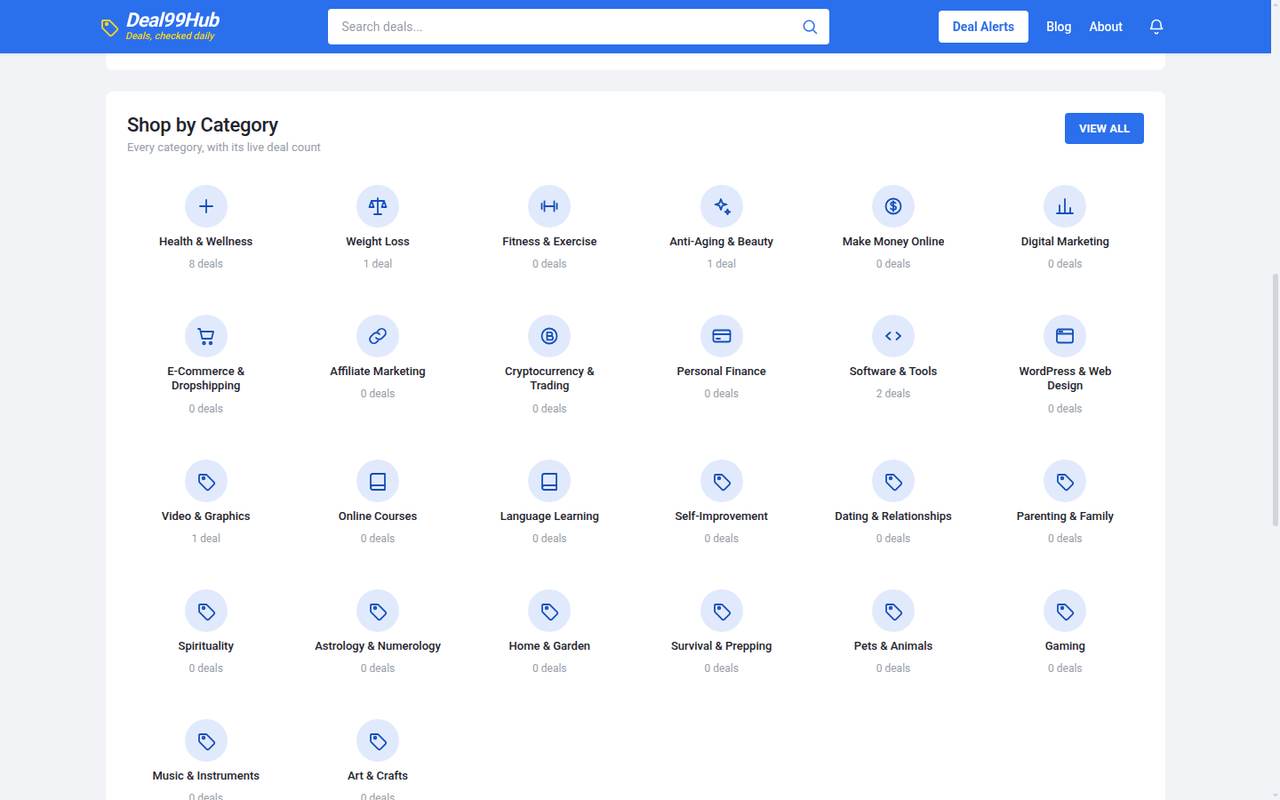Open the Anti-Aging & Beauty sparkle icon
Image resolution: width=1280 pixels, height=800 pixels.
721,206
